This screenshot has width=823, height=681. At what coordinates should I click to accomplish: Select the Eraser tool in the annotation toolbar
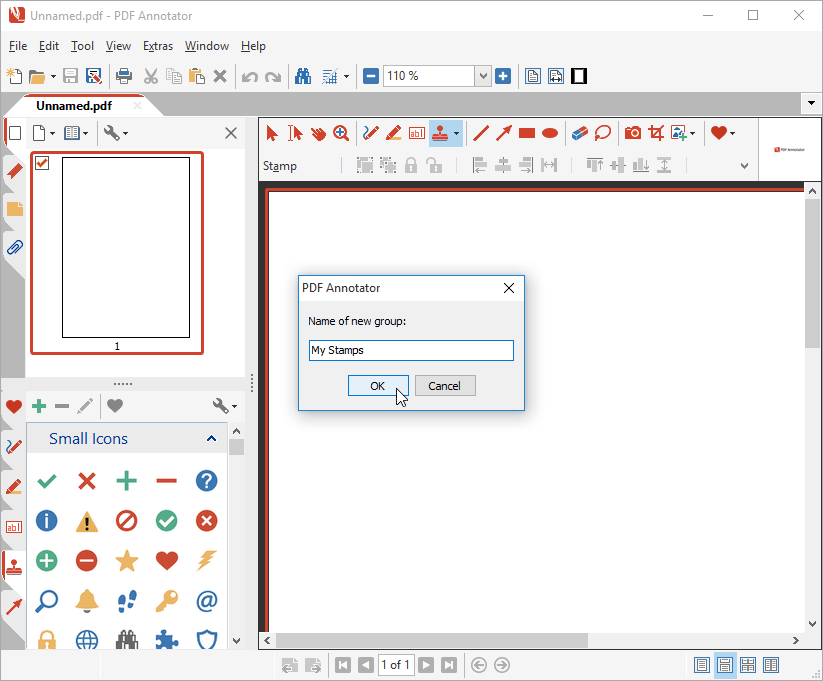[x=579, y=133]
